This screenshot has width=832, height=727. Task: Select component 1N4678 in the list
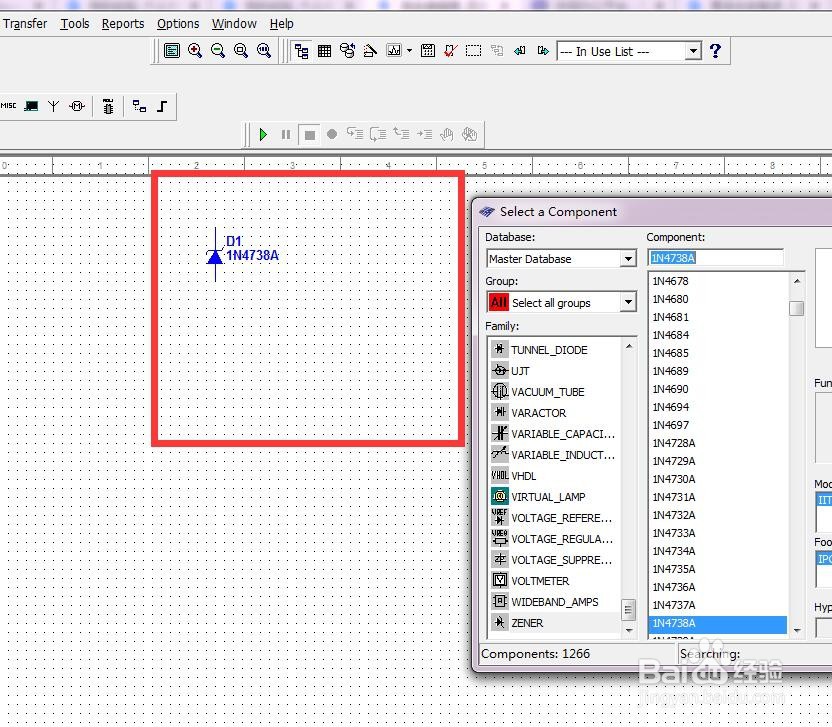[718, 281]
